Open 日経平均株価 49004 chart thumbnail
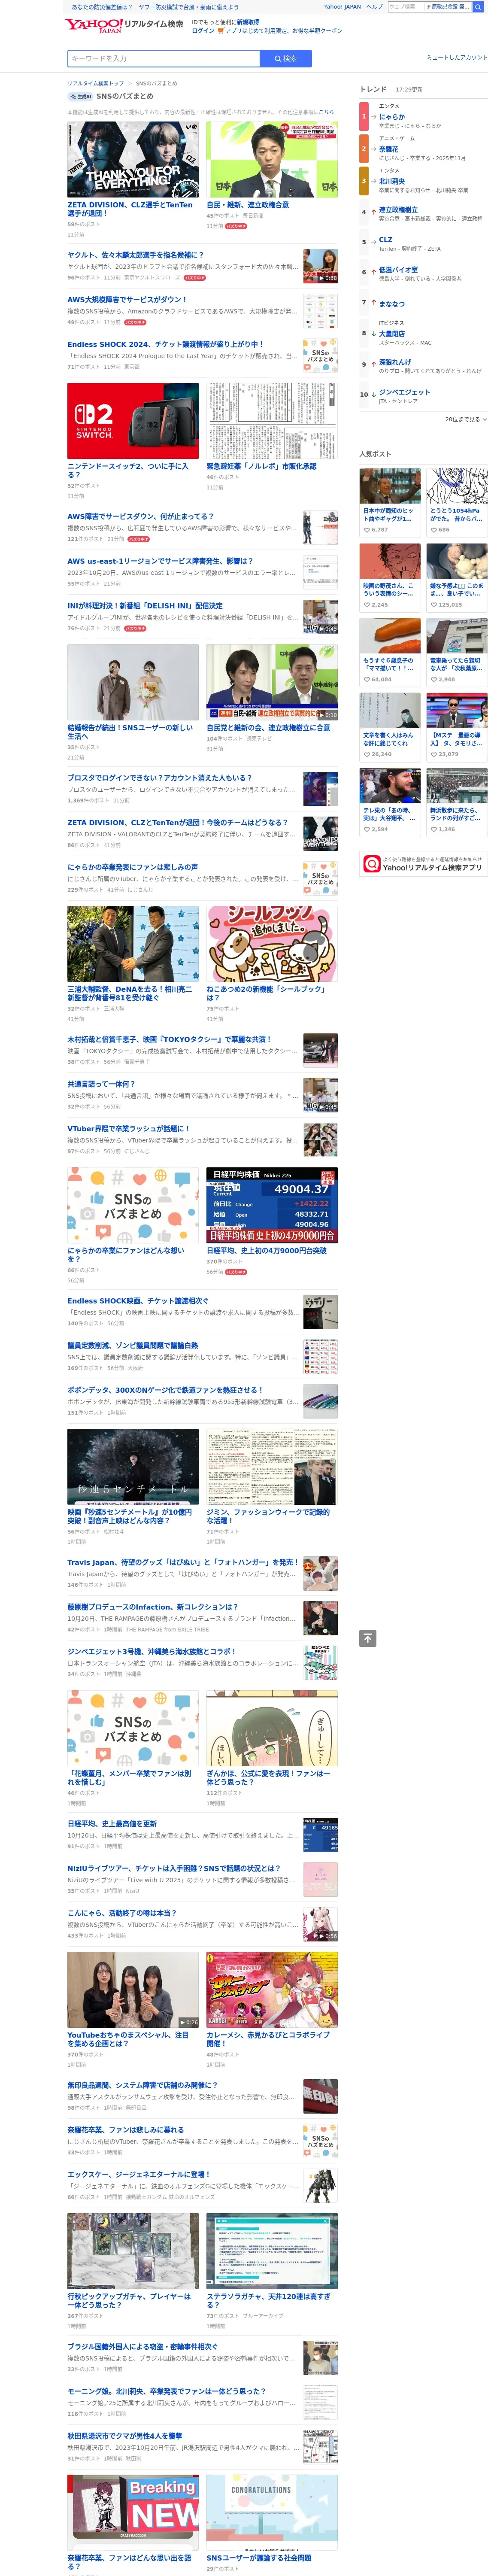This screenshot has height=2576, width=488. click(x=272, y=1205)
